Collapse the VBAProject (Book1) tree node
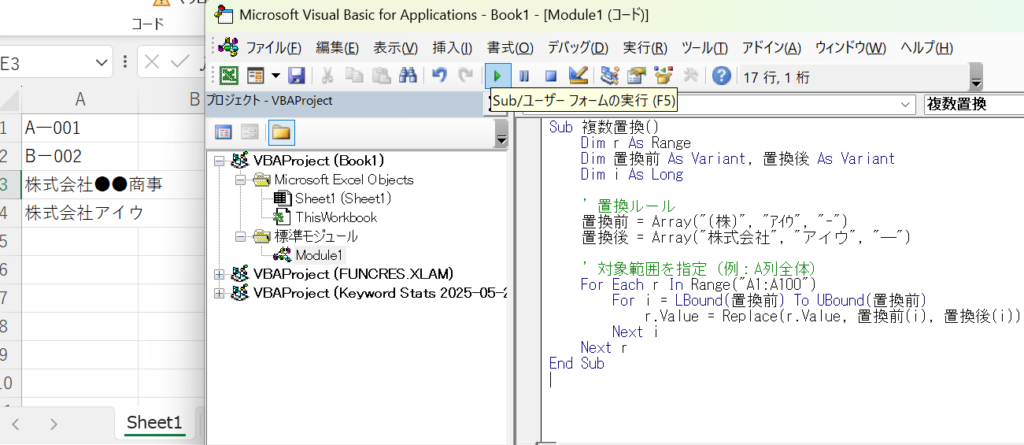The height and width of the screenshot is (445, 1024). (x=219, y=160)
